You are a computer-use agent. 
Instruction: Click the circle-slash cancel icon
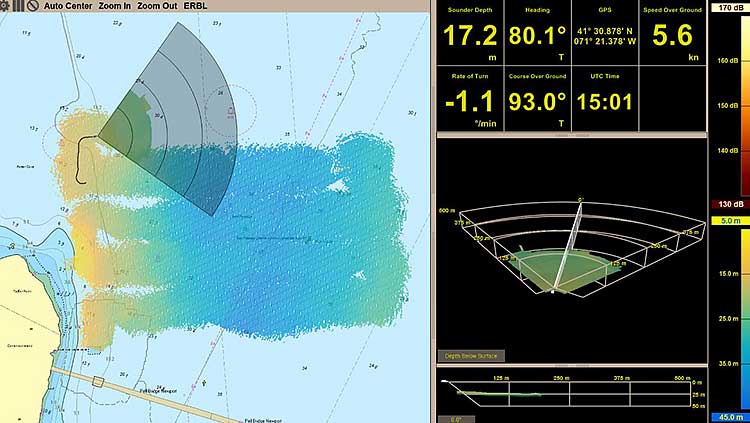coord(33,6)
